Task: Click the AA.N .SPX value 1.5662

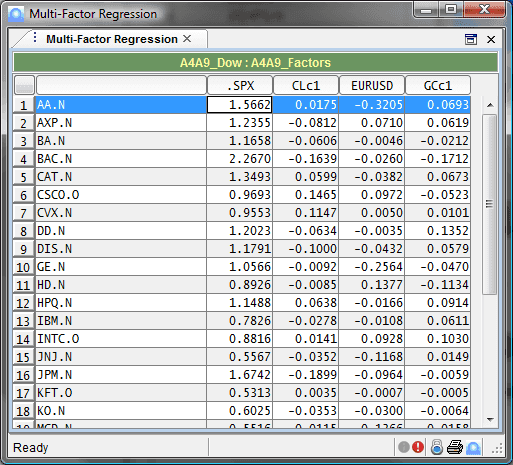Action: coord(240,105)
